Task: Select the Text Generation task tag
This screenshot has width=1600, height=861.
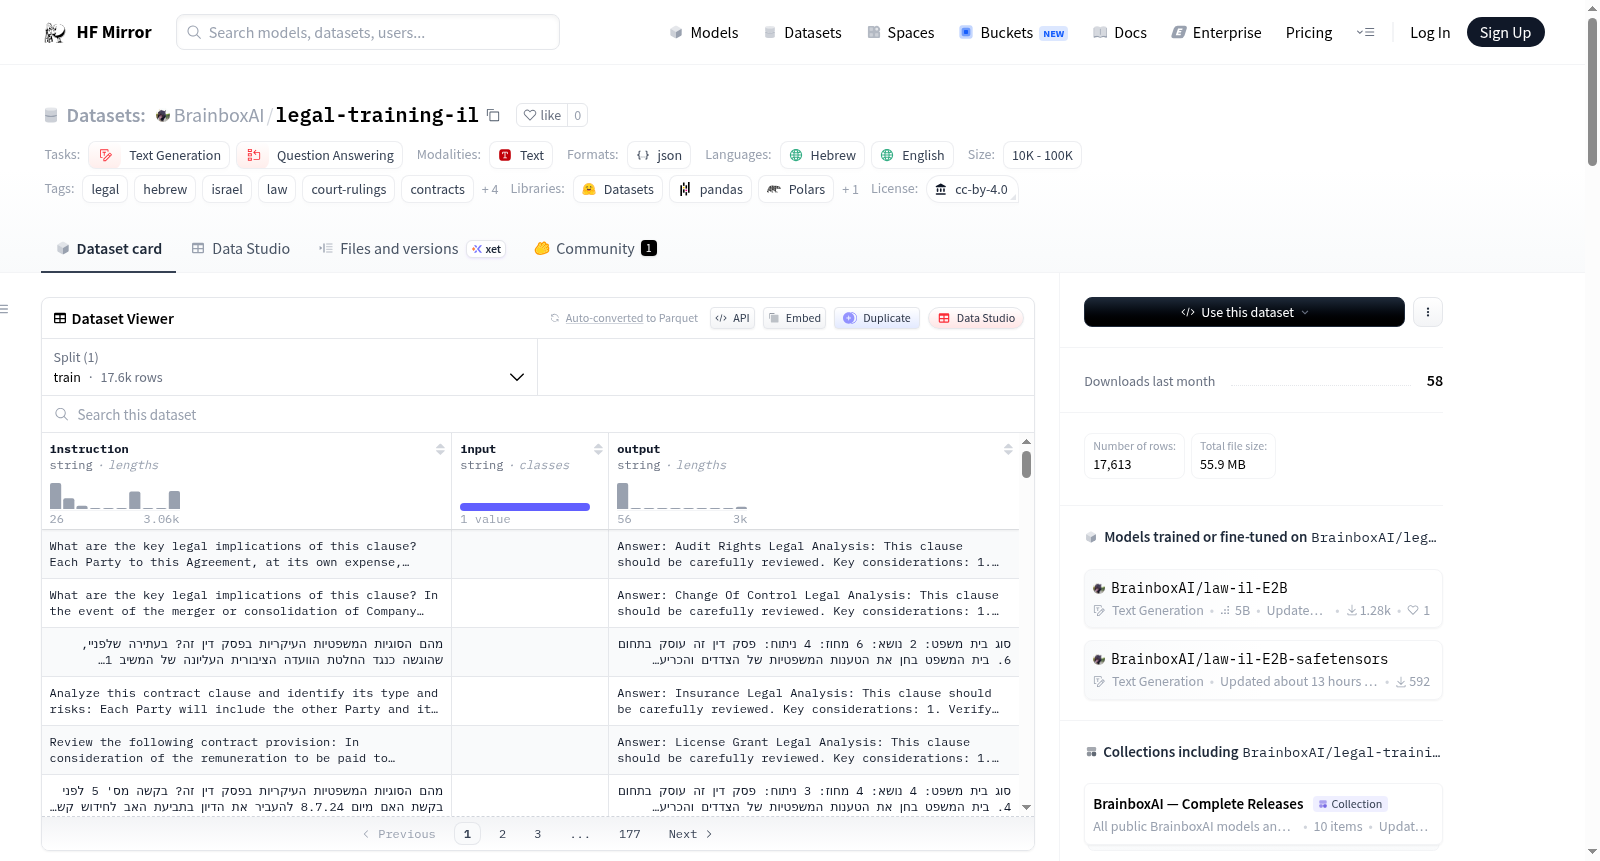Action: pos(159,155)
